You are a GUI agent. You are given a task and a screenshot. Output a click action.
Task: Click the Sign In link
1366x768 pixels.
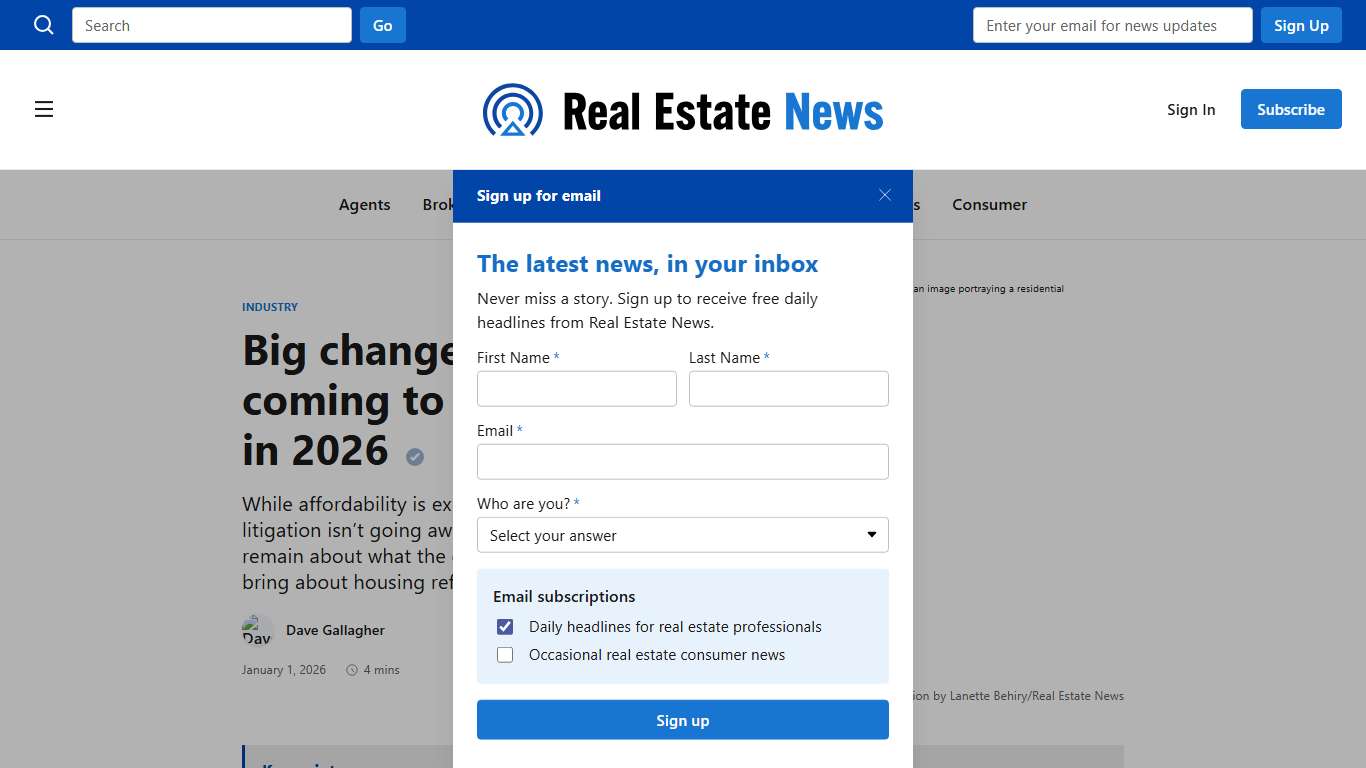1190,109
